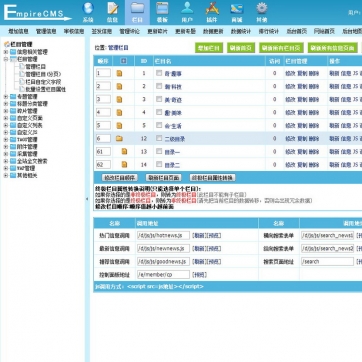Open the 用户 (User) person icon
Screen dimensions: 362x362
[187, 8]
